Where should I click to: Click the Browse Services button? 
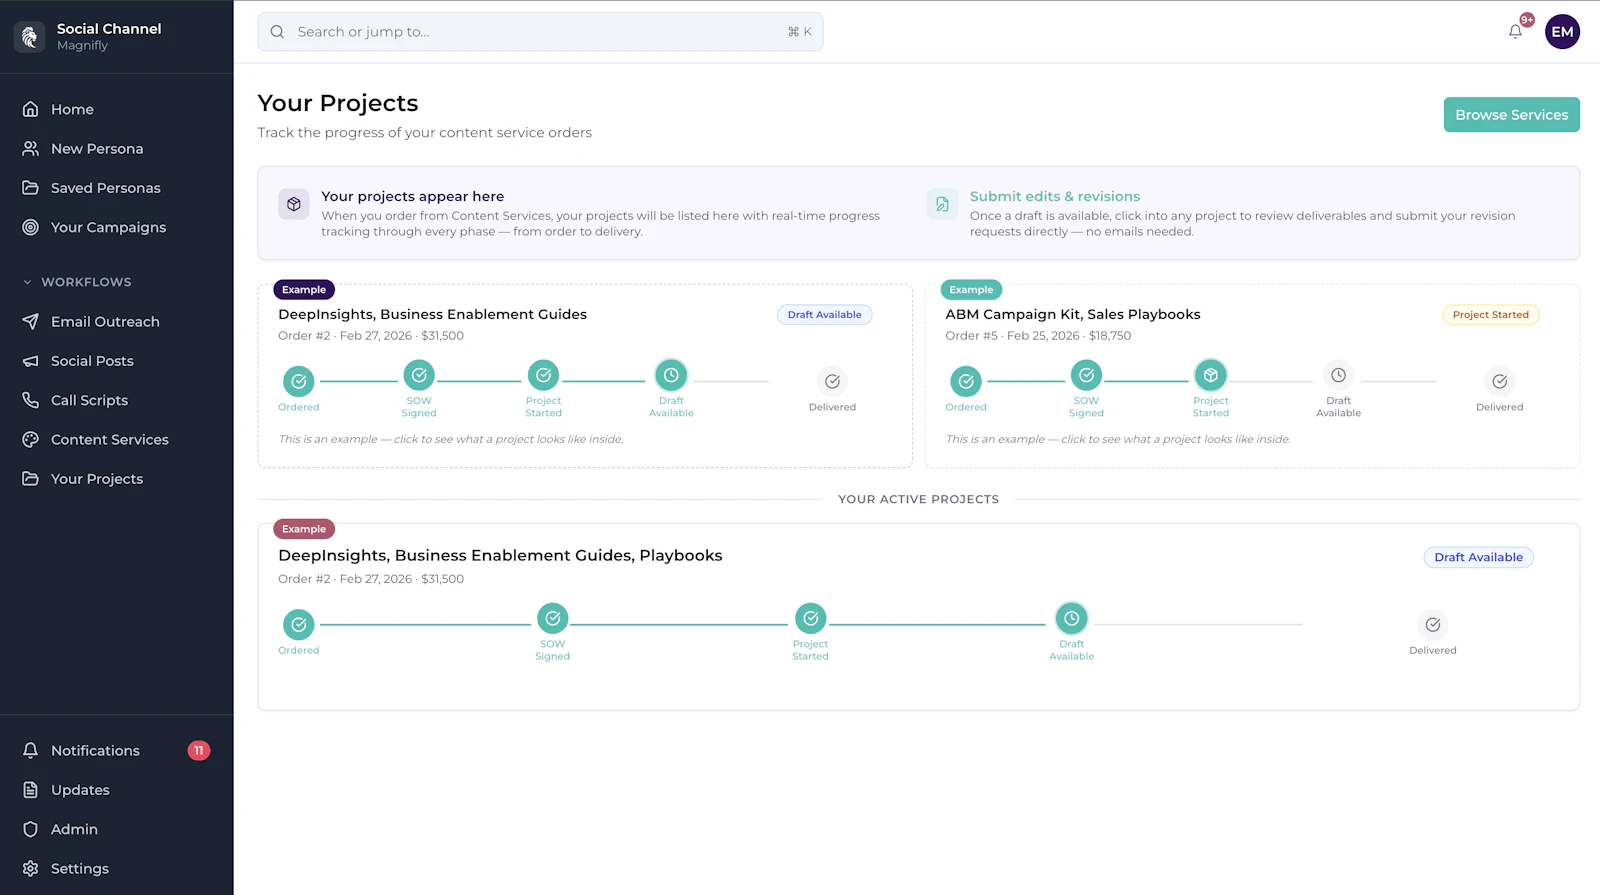pyautogui.click(x=1511, y=115)
